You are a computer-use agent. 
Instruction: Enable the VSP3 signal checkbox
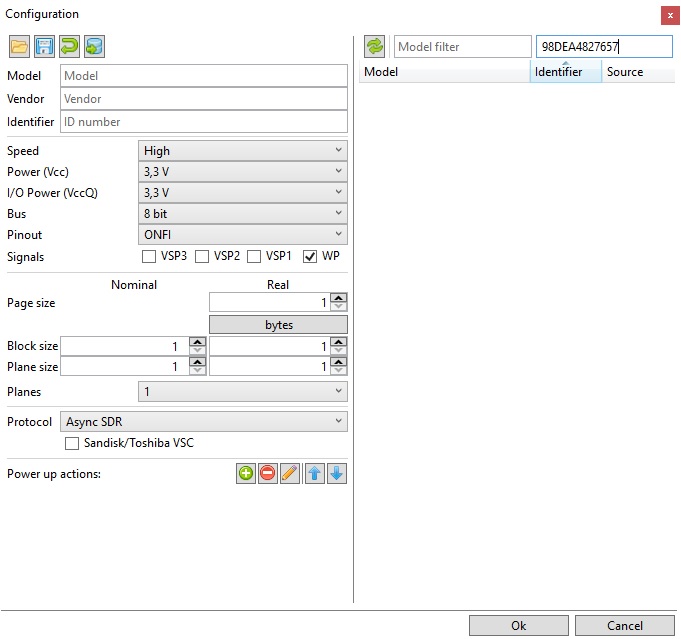(x=149, y=256)
